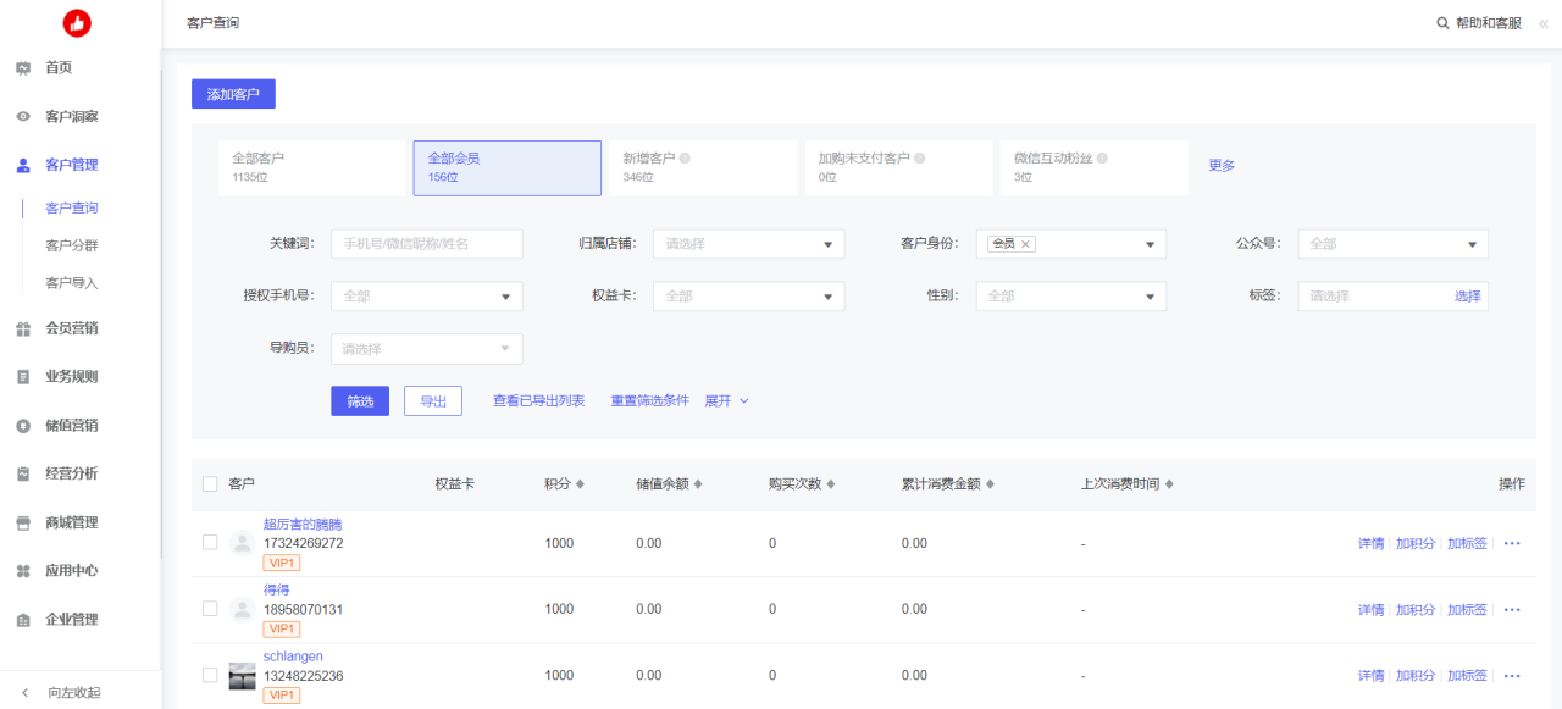Select the 全部客户 tab
1562x709 pixels.
point(312,167)
